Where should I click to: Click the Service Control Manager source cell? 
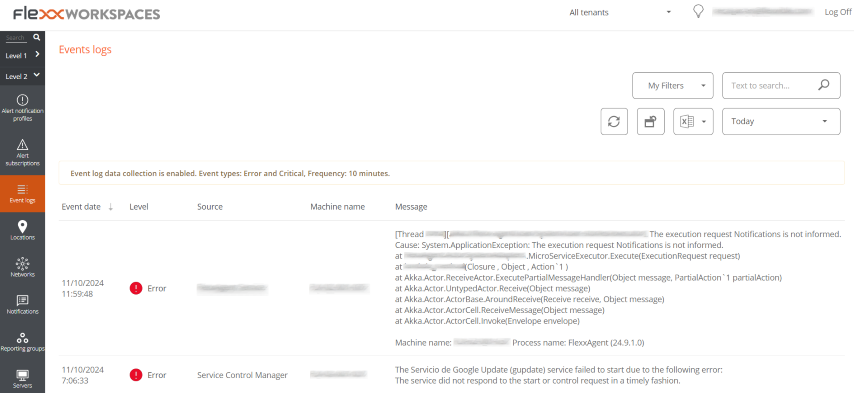tap(242, 375)
